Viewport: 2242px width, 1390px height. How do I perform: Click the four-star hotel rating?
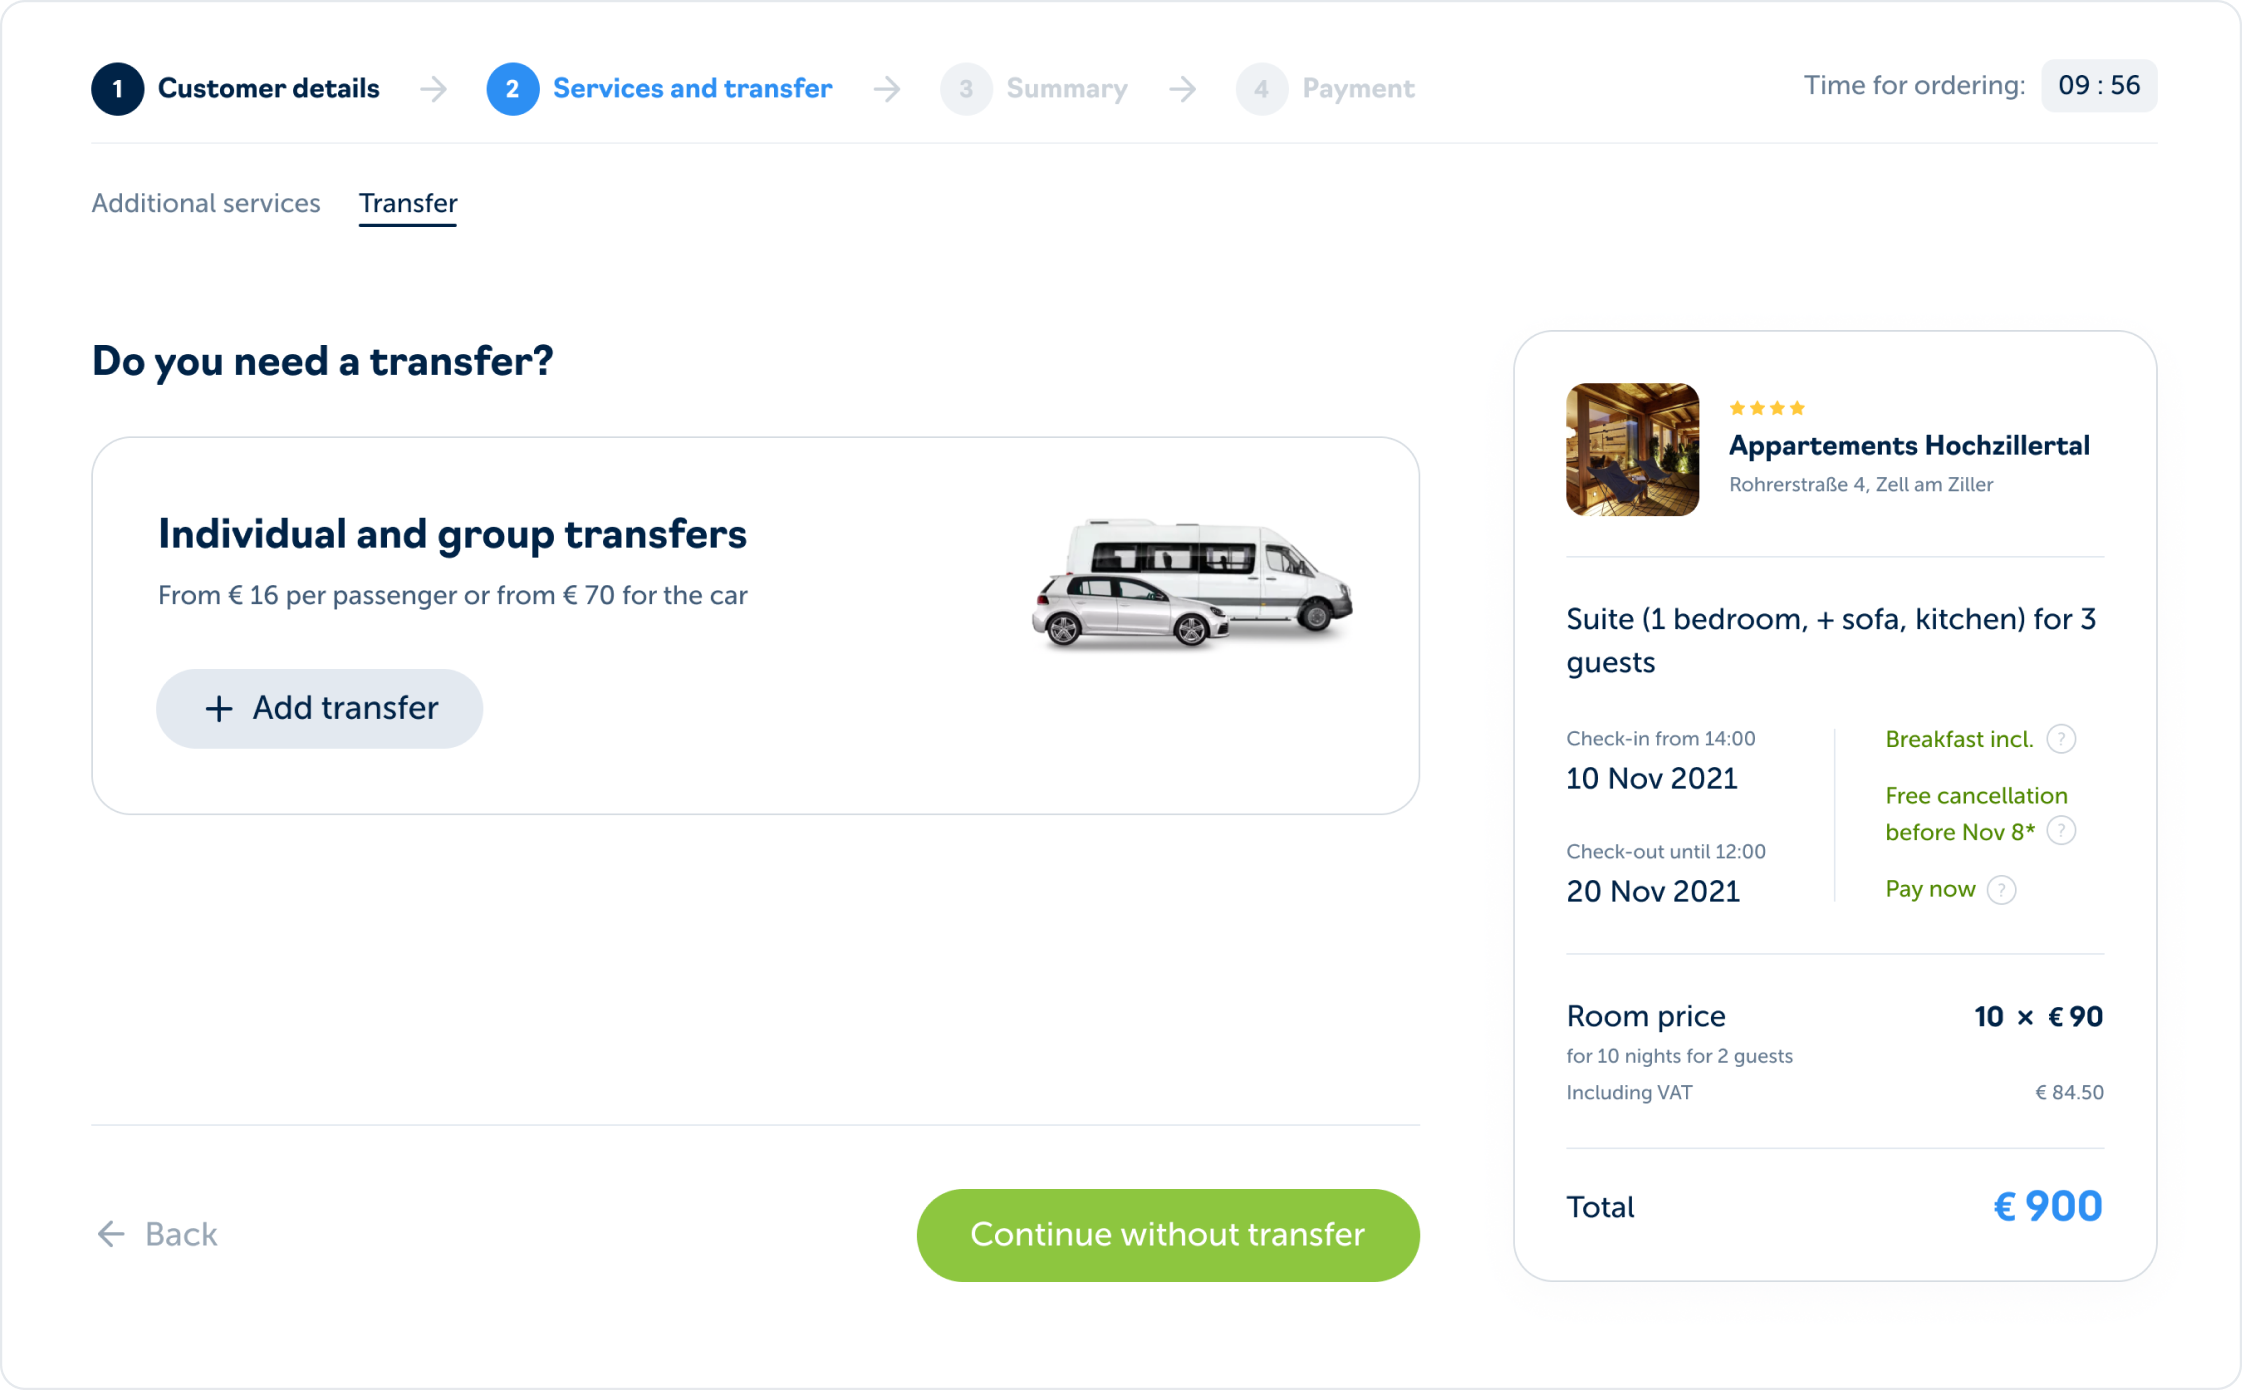coord(1767,408)
